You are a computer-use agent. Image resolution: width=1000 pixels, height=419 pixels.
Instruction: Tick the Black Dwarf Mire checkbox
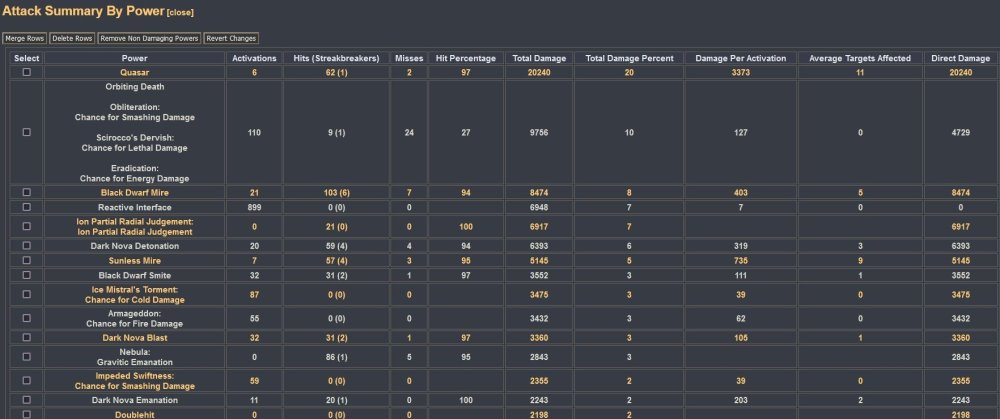tap(27, 192)
